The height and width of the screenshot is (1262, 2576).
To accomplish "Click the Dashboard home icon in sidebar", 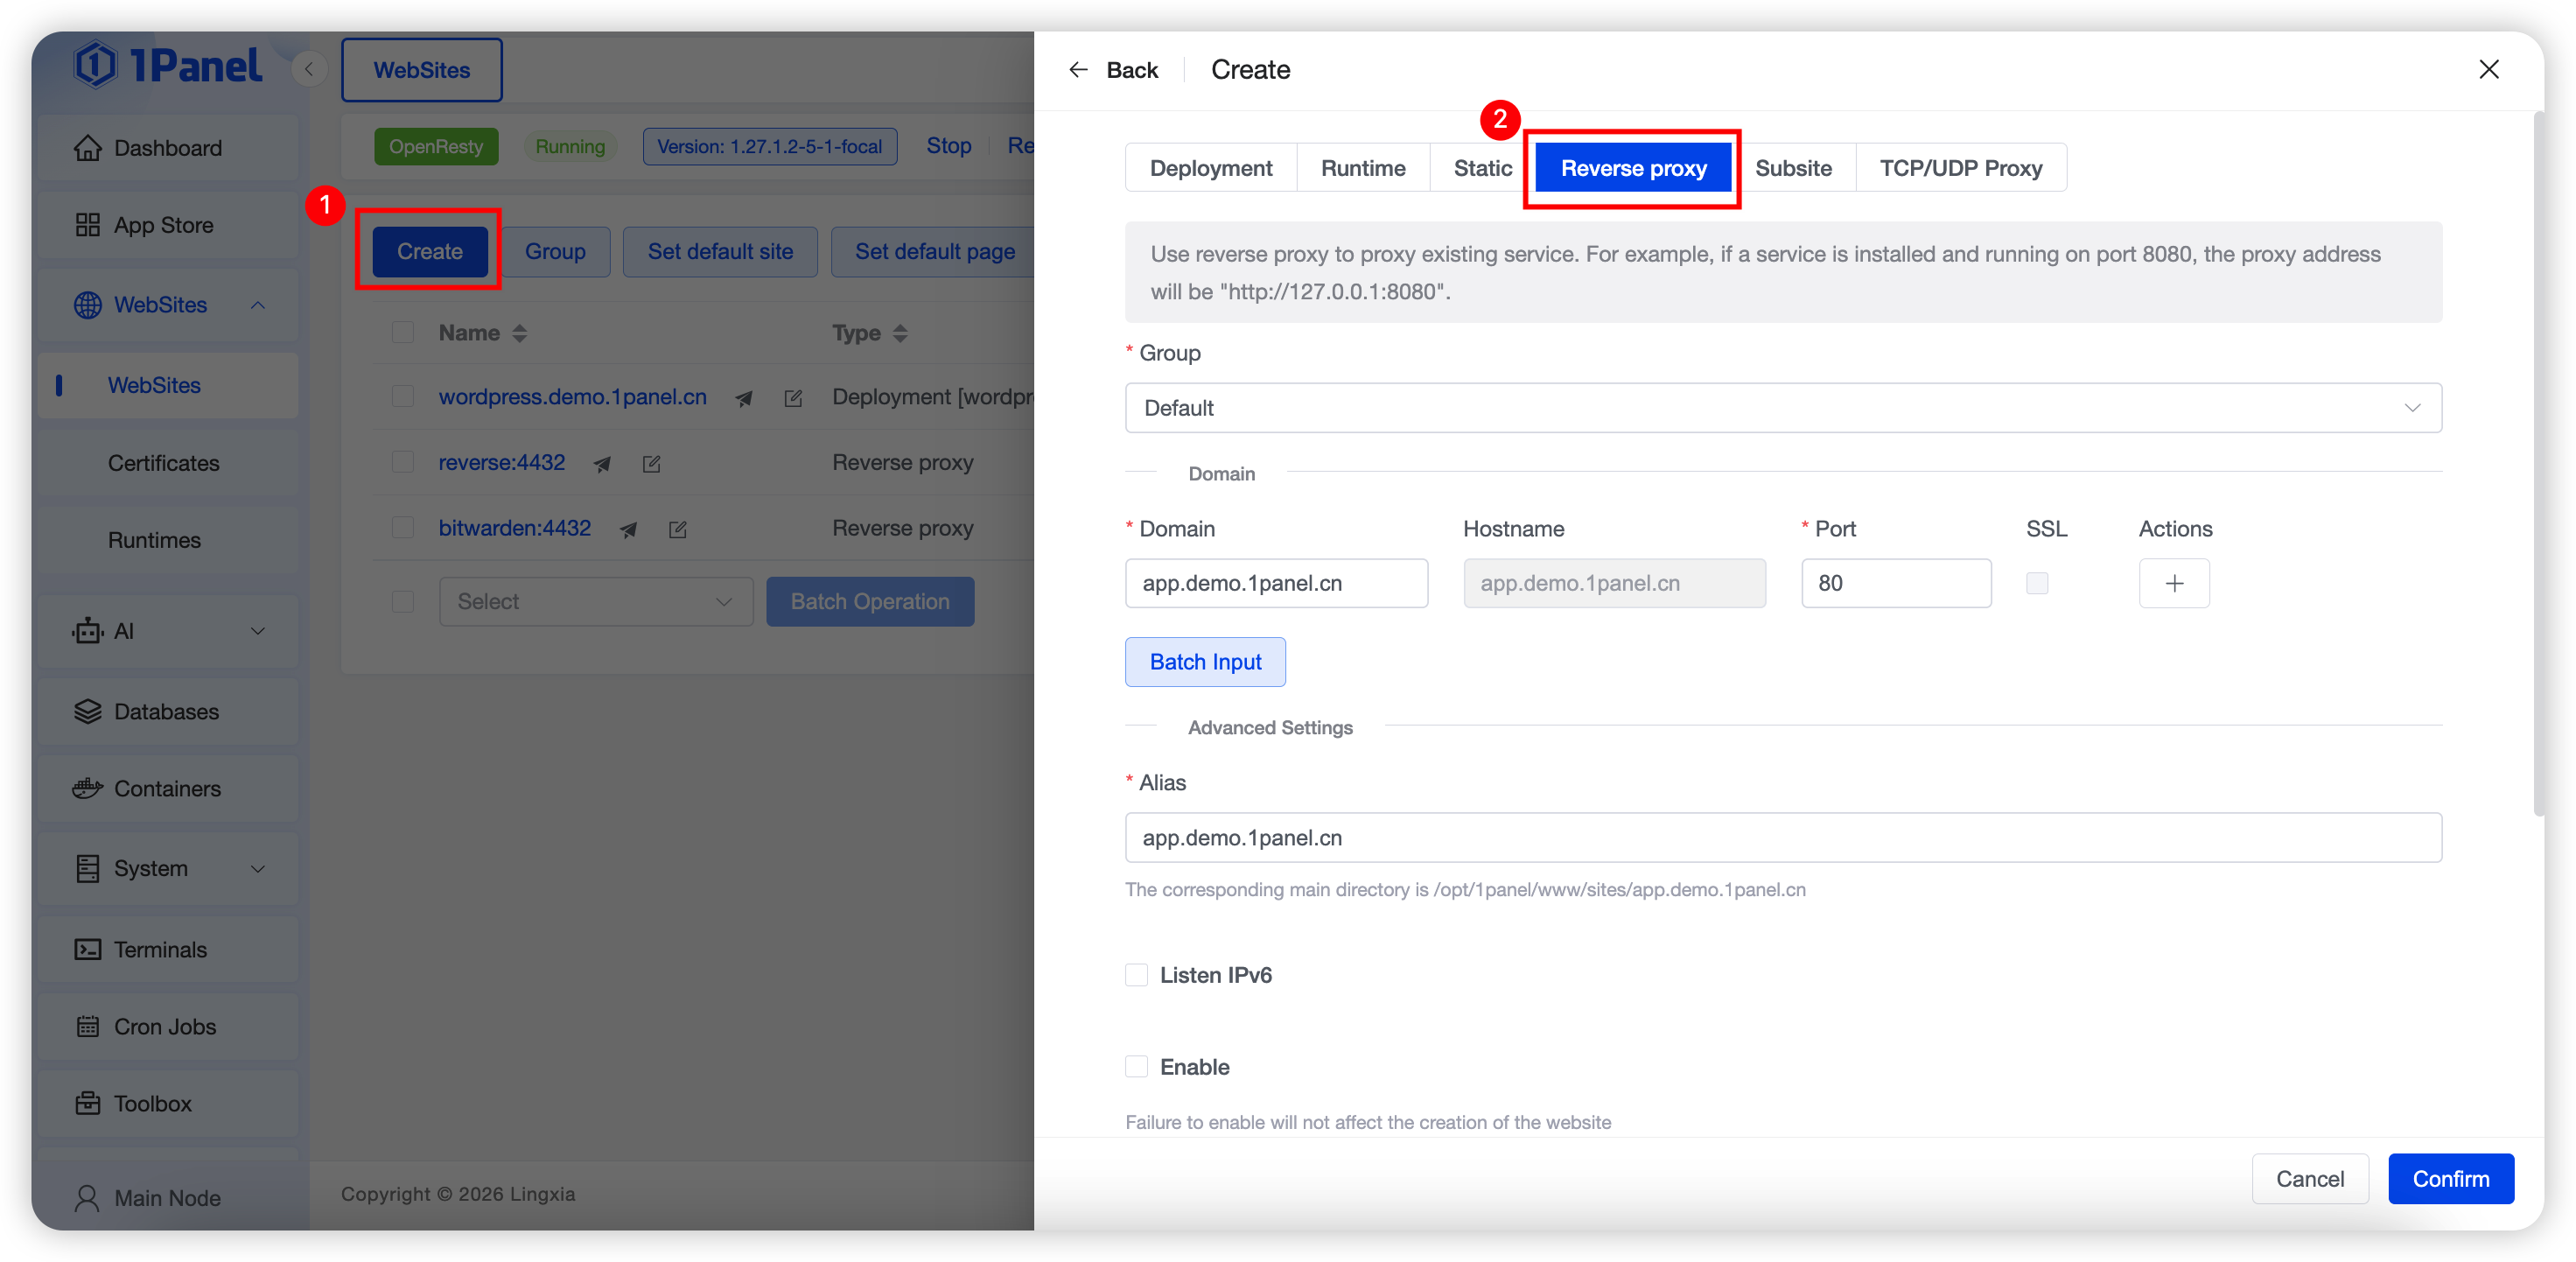I will click(x=88, y=148).
